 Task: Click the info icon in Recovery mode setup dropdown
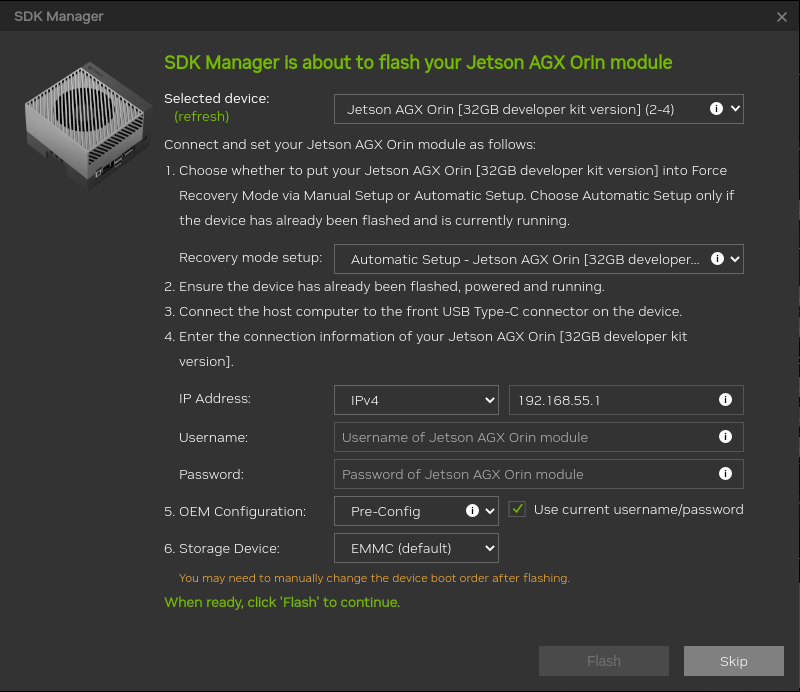(x=717, y=259)
